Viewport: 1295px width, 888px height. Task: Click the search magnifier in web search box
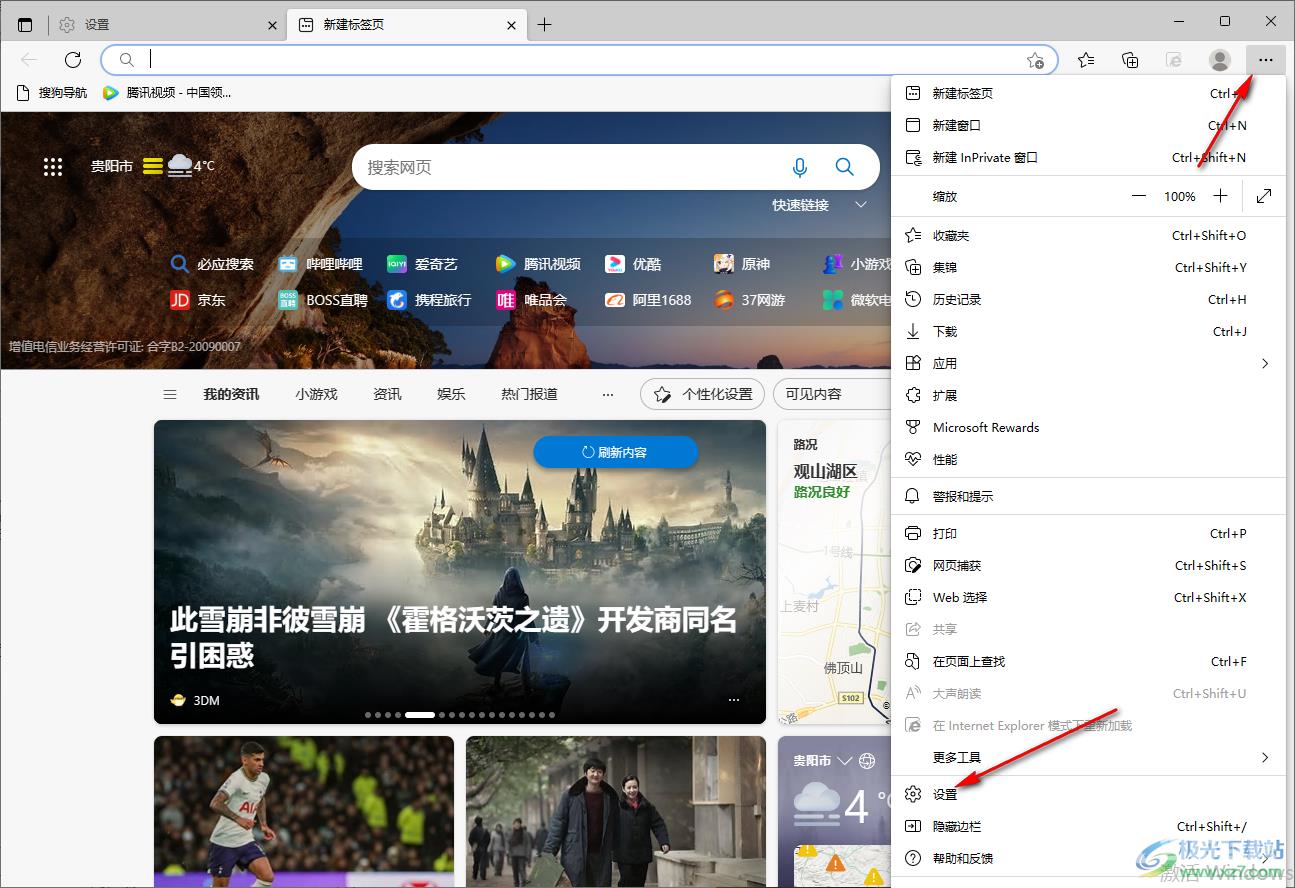click(x=845, y=167)
